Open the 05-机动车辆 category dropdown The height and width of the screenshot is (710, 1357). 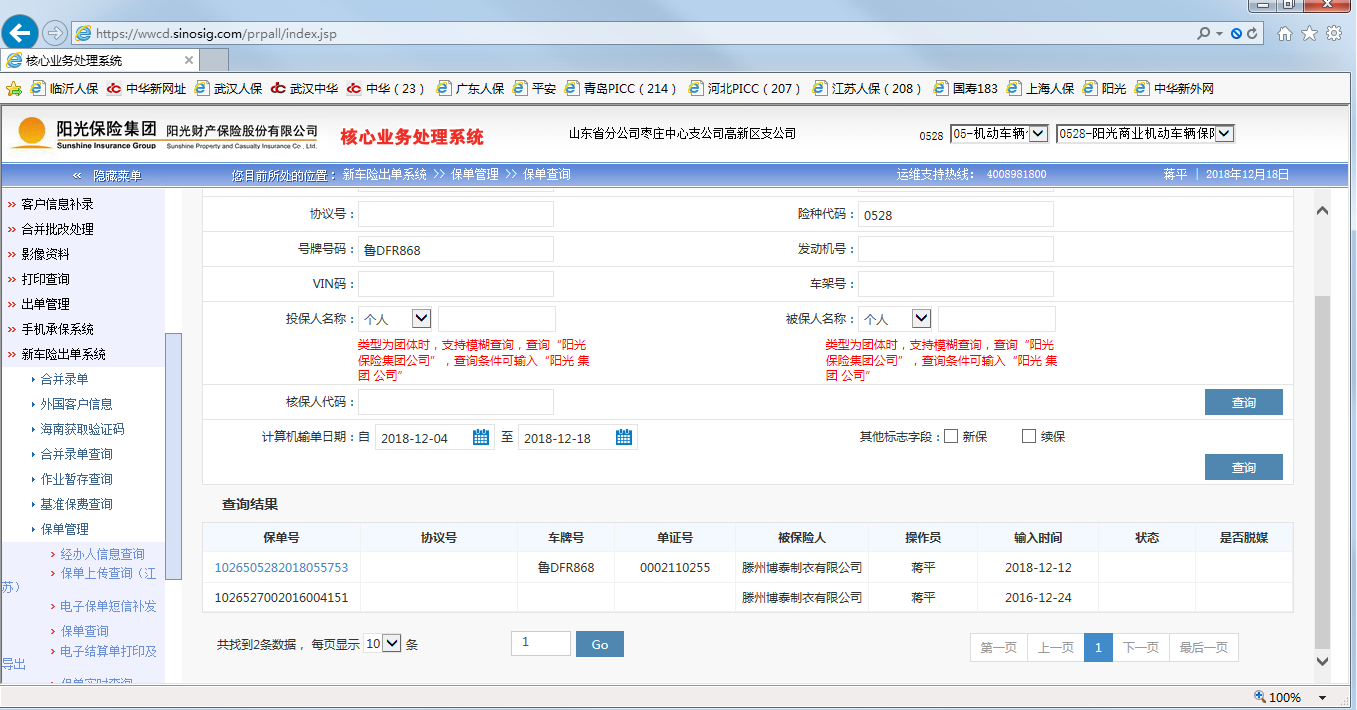[1037, 133]
